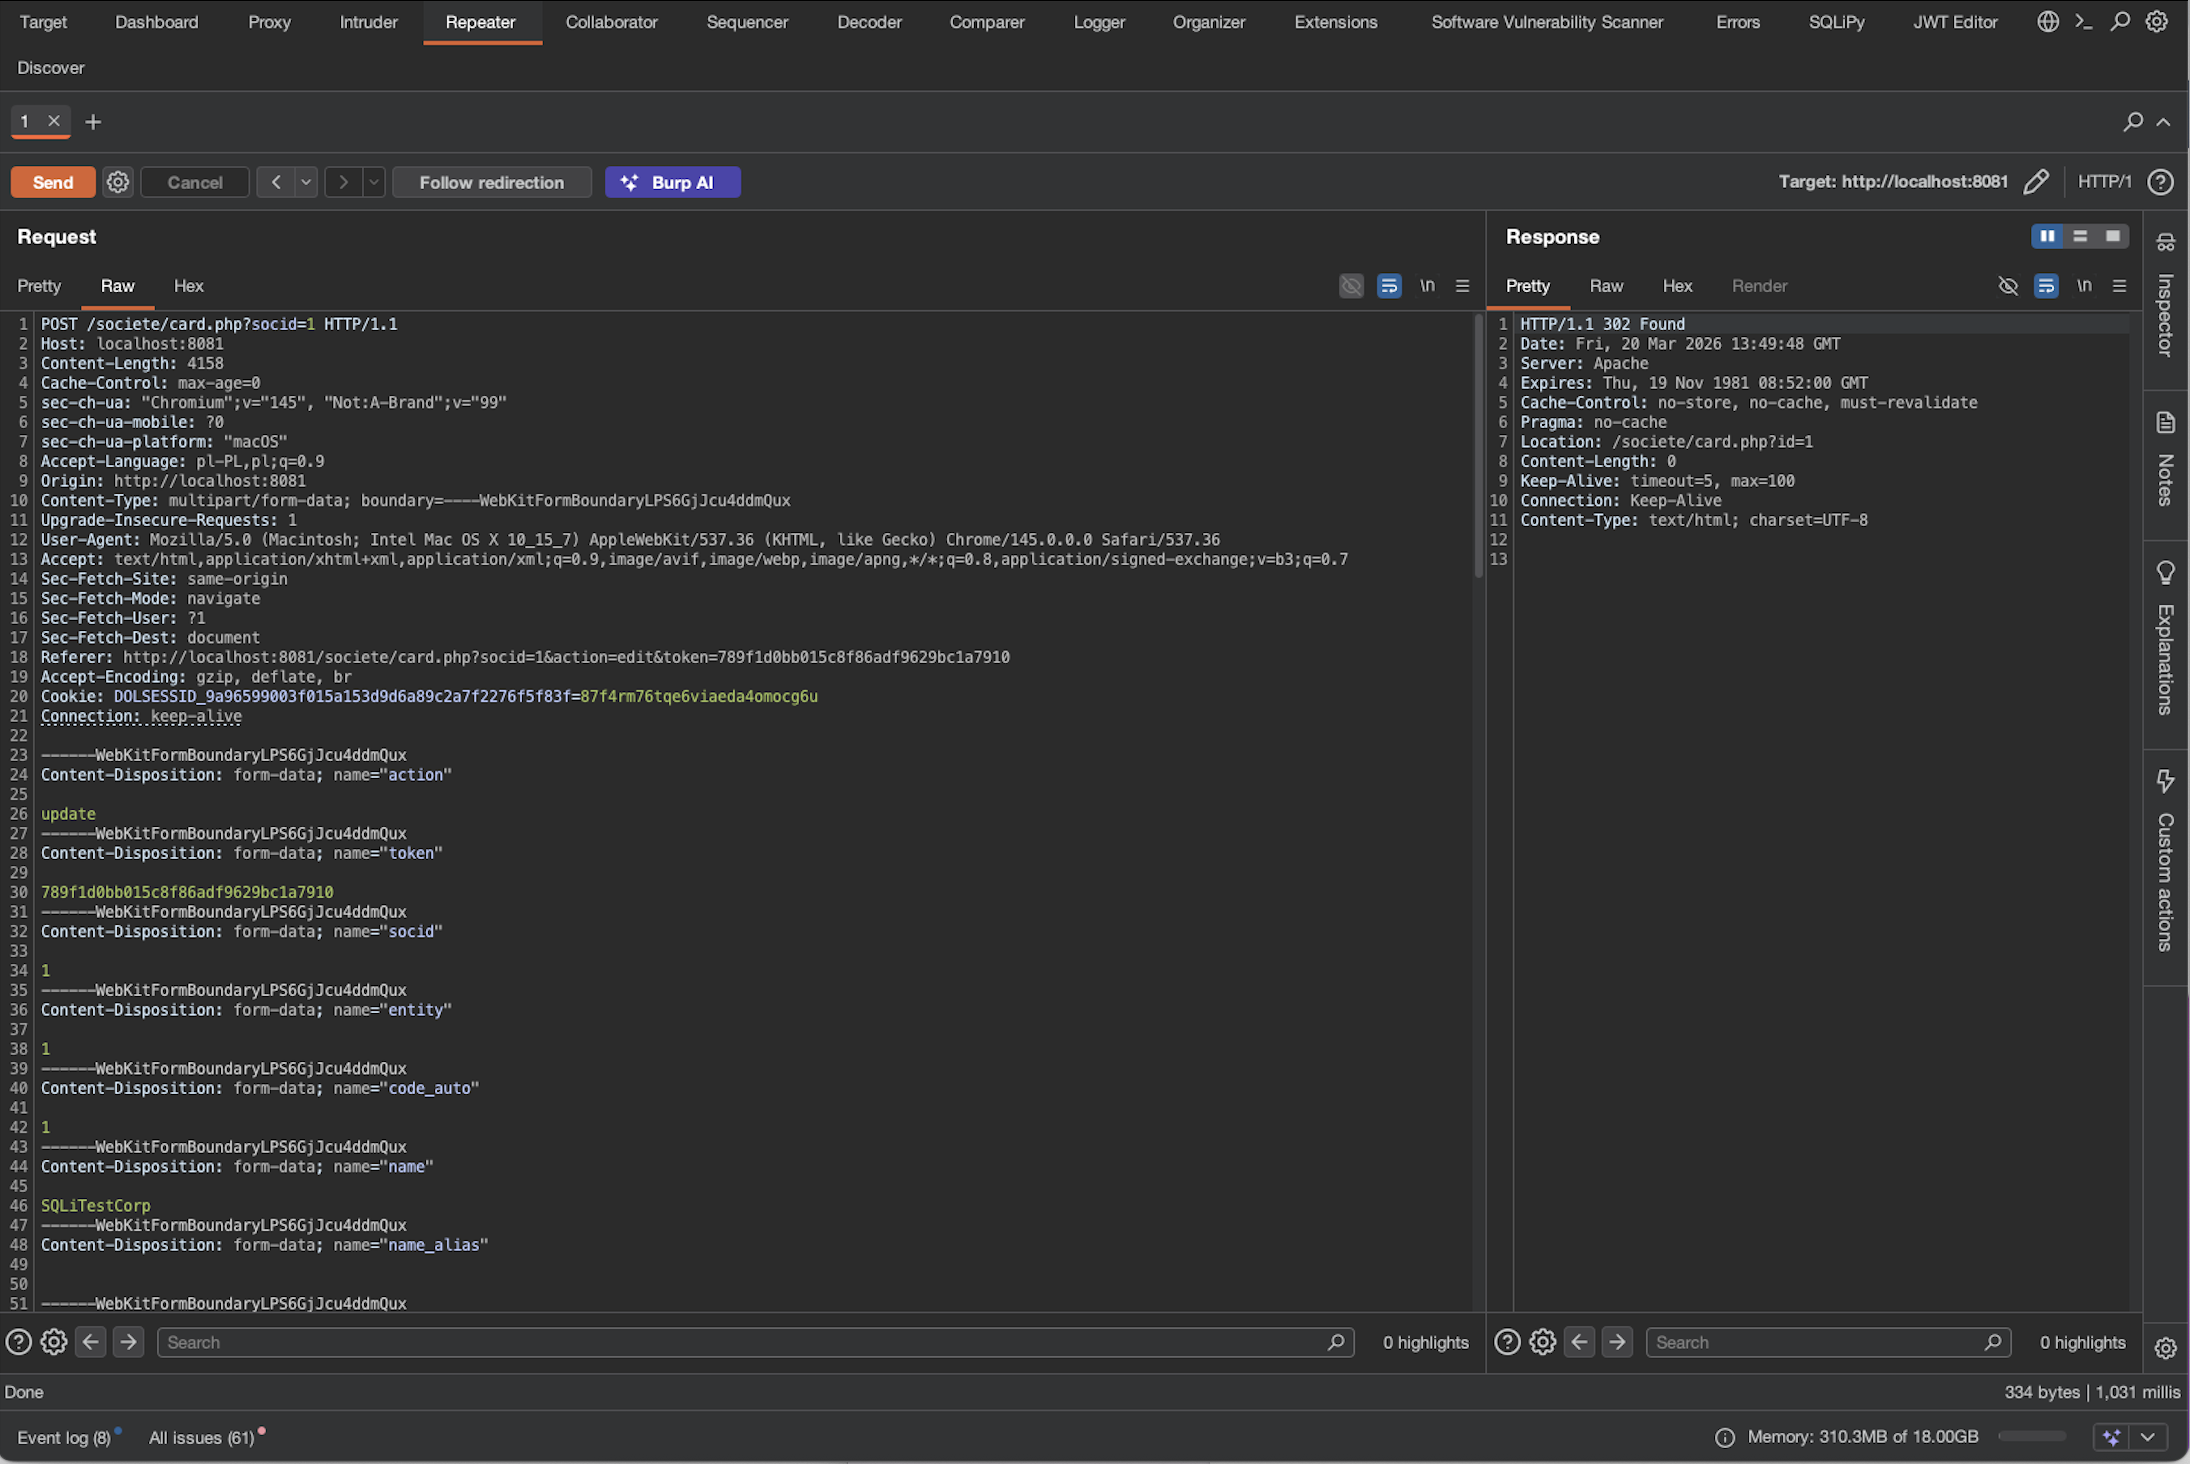Add a new Repeater tab
This screenshot has height=1464, width=2190.
93,122
